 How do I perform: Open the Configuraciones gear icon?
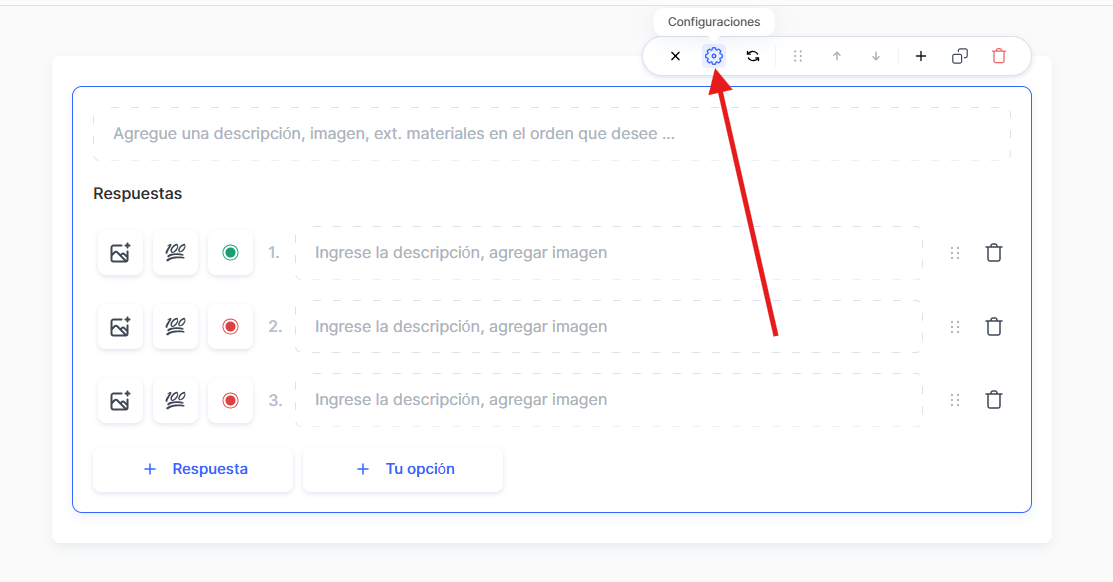pyautogui.click(x=713, y=56)
